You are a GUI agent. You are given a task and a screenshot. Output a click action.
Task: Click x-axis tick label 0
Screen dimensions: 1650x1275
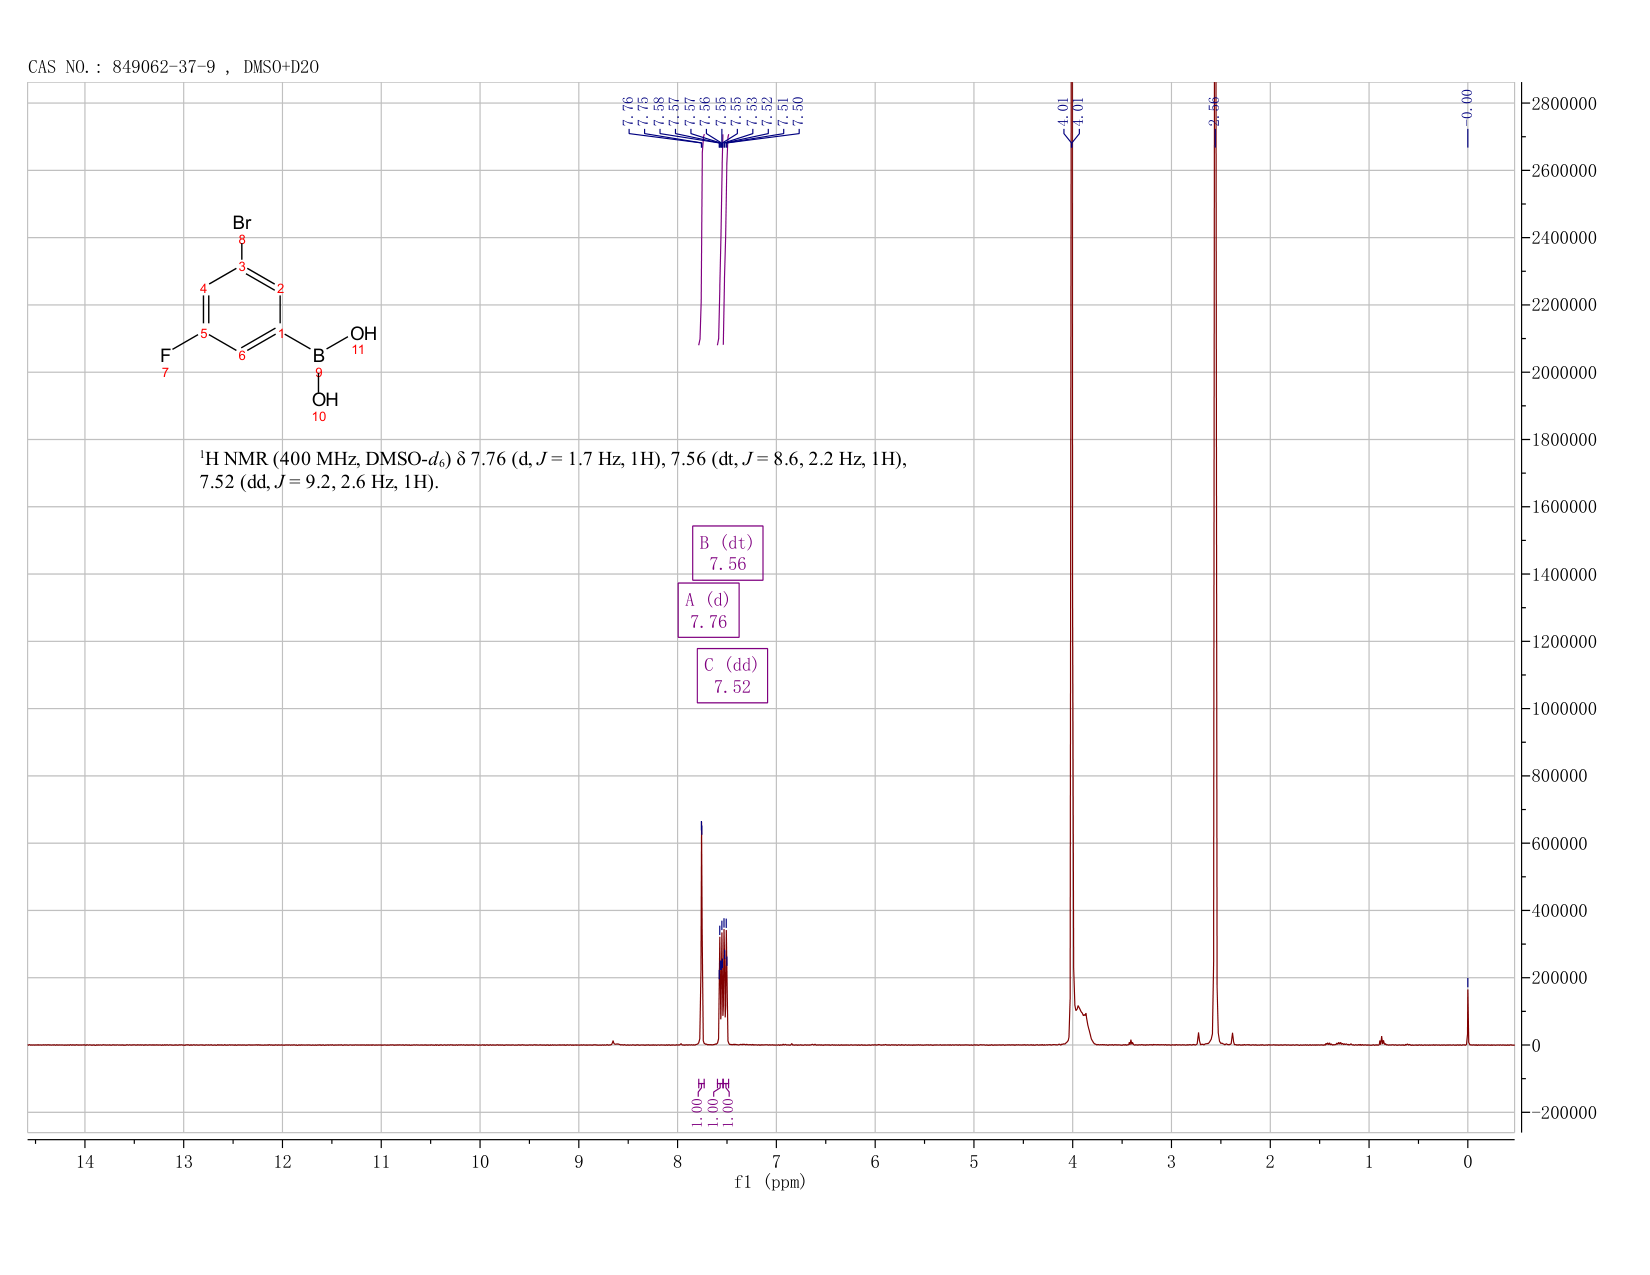1467,1161
